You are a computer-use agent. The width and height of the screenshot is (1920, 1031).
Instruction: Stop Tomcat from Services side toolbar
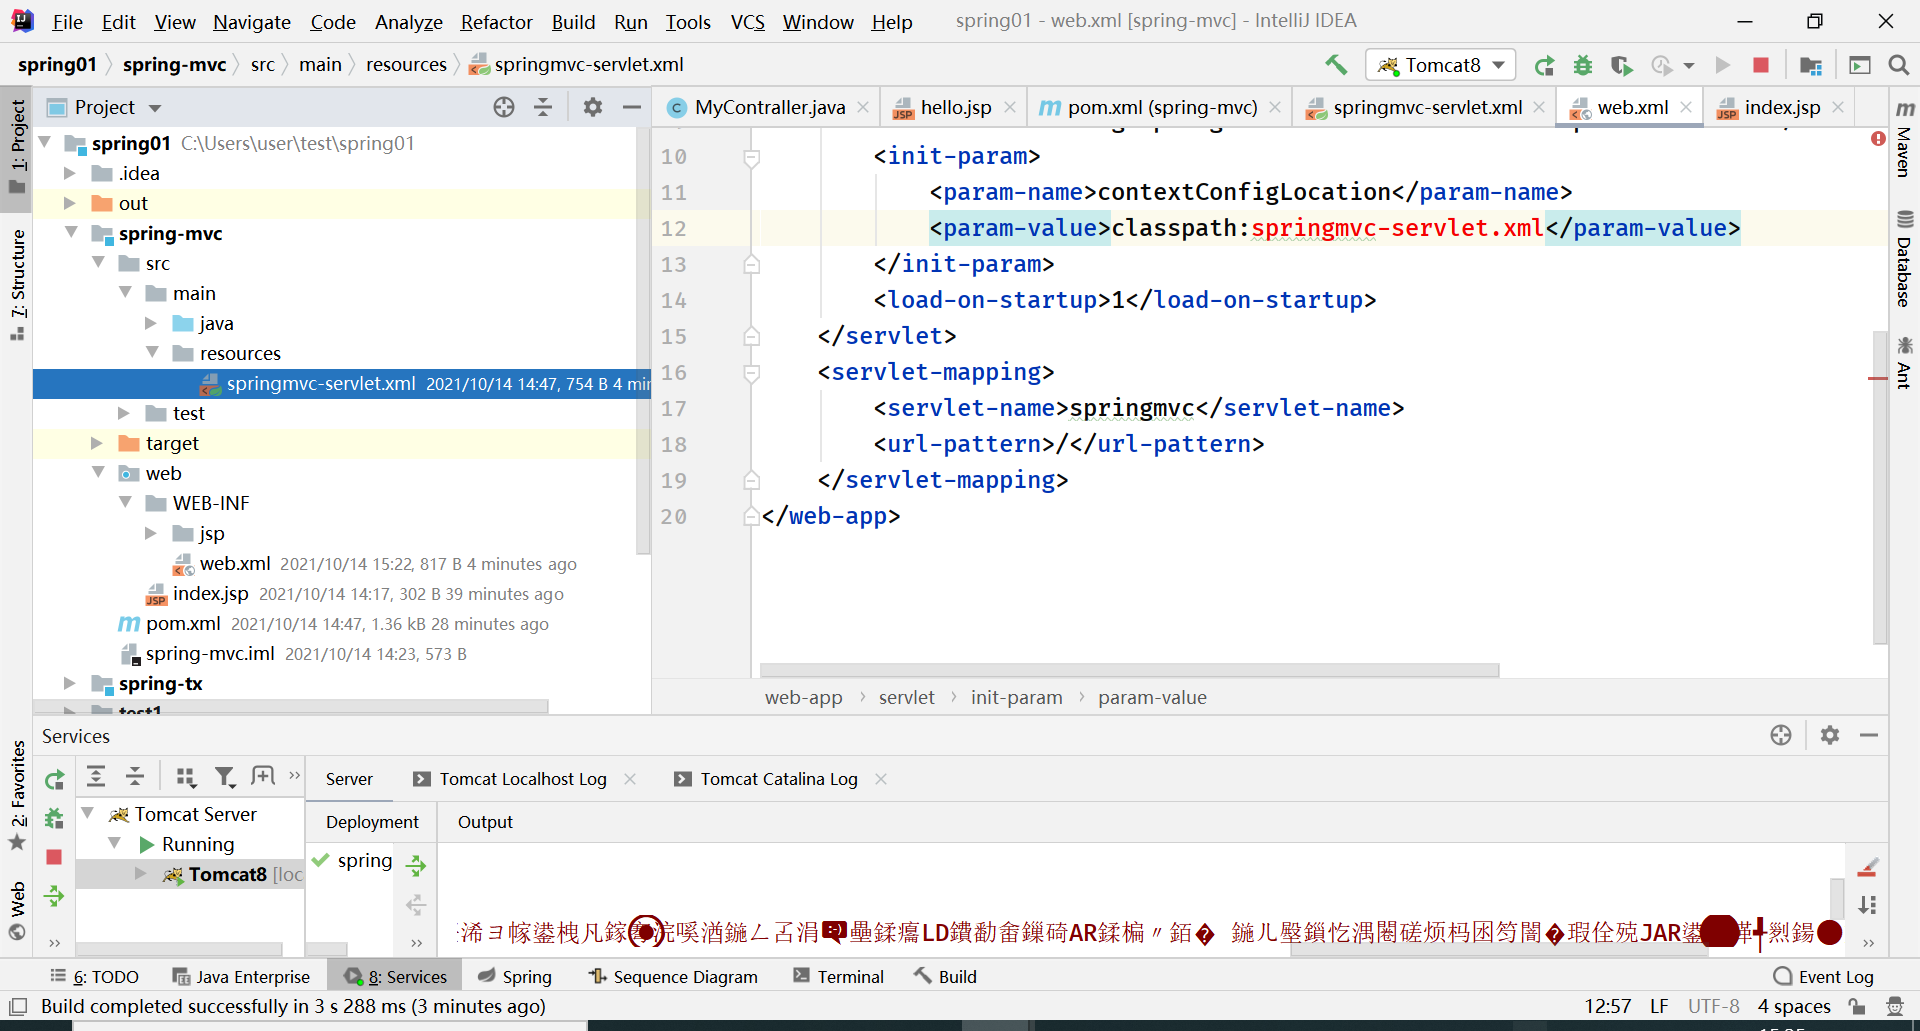(54, 857)
